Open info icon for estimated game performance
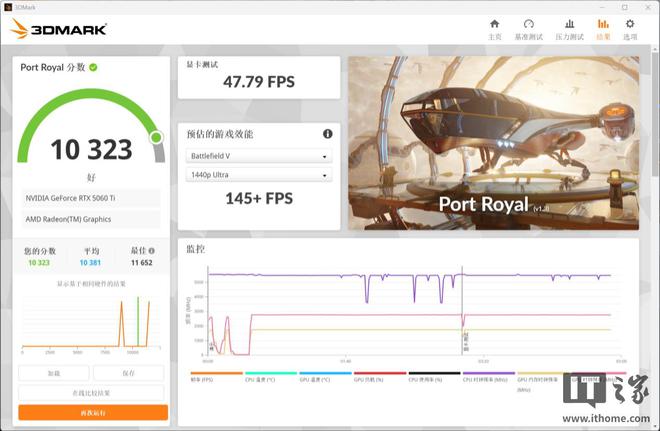Viewport: 660px width, 431px height. pos(327,134)
